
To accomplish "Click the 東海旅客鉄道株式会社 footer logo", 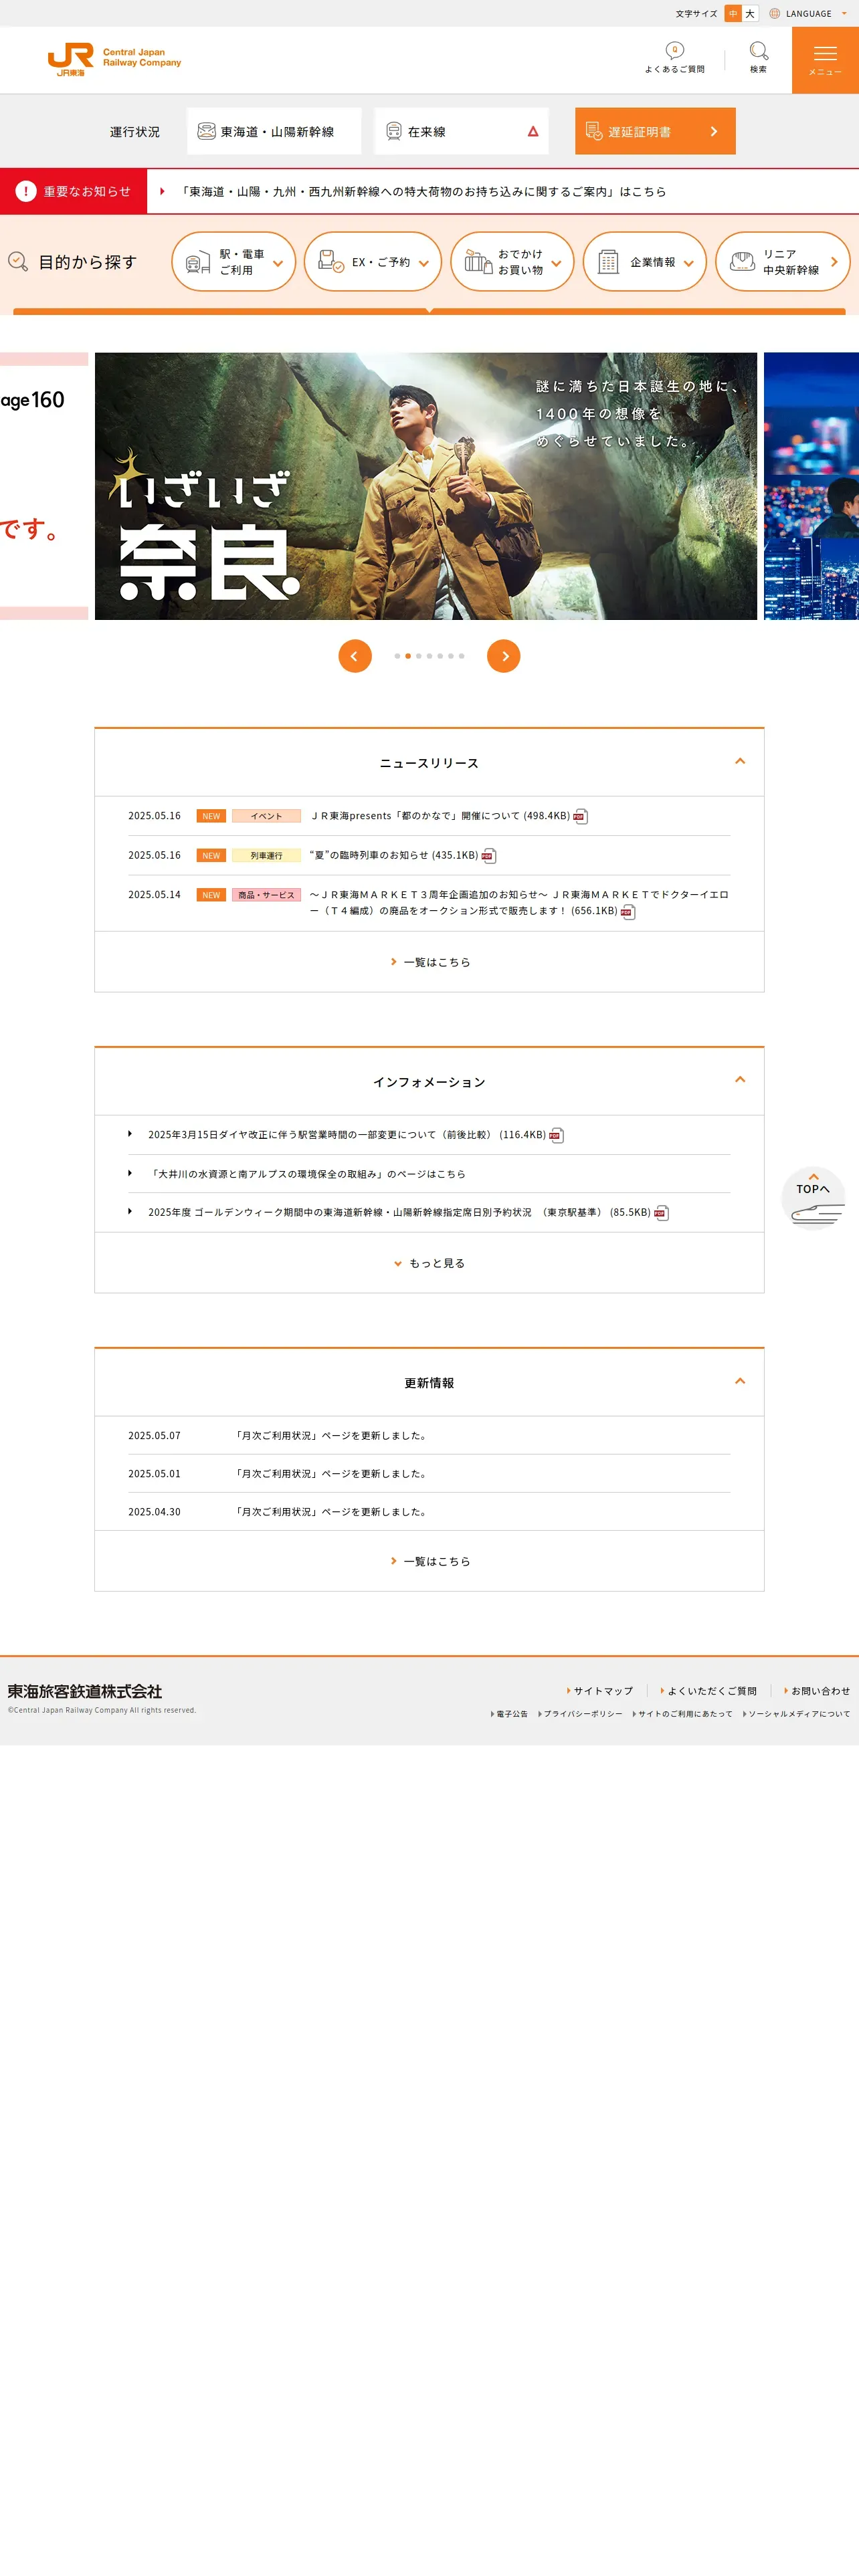I will pyautogui.click(x=85, y=1691).
